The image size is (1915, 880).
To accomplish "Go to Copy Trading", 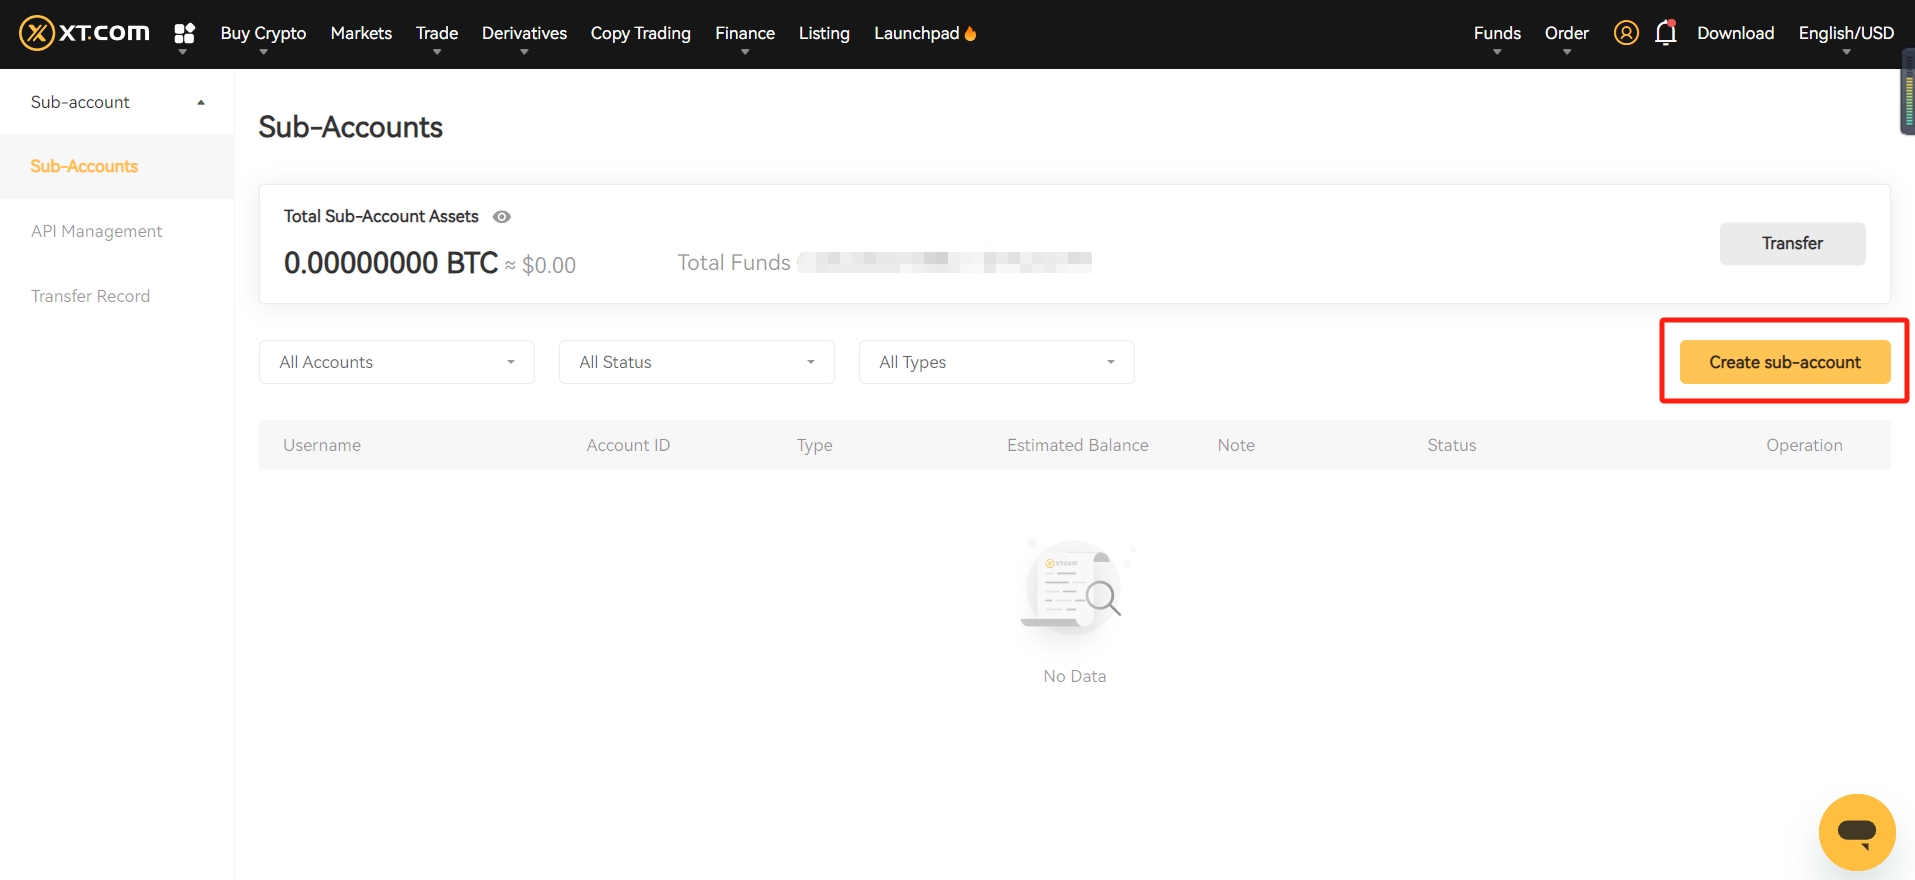I will [x=640, y=33].
